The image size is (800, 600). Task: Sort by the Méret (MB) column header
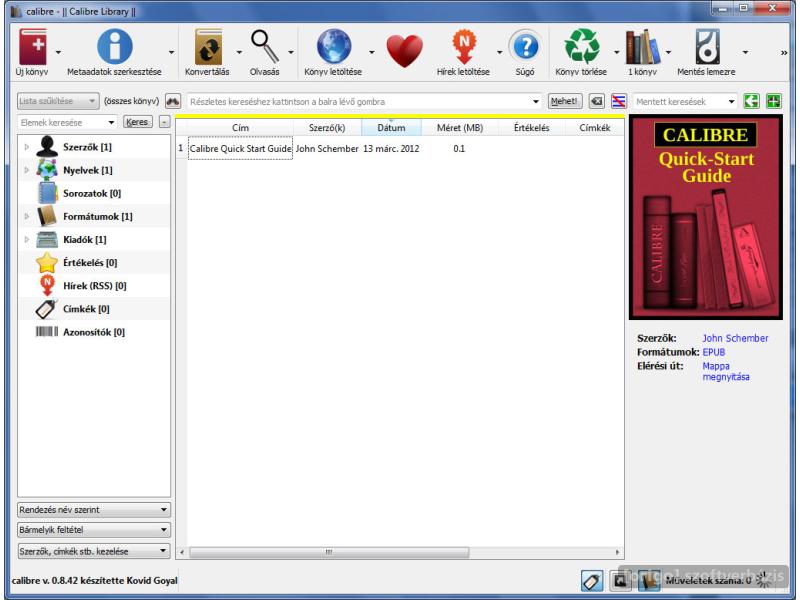tap(460, 128)
